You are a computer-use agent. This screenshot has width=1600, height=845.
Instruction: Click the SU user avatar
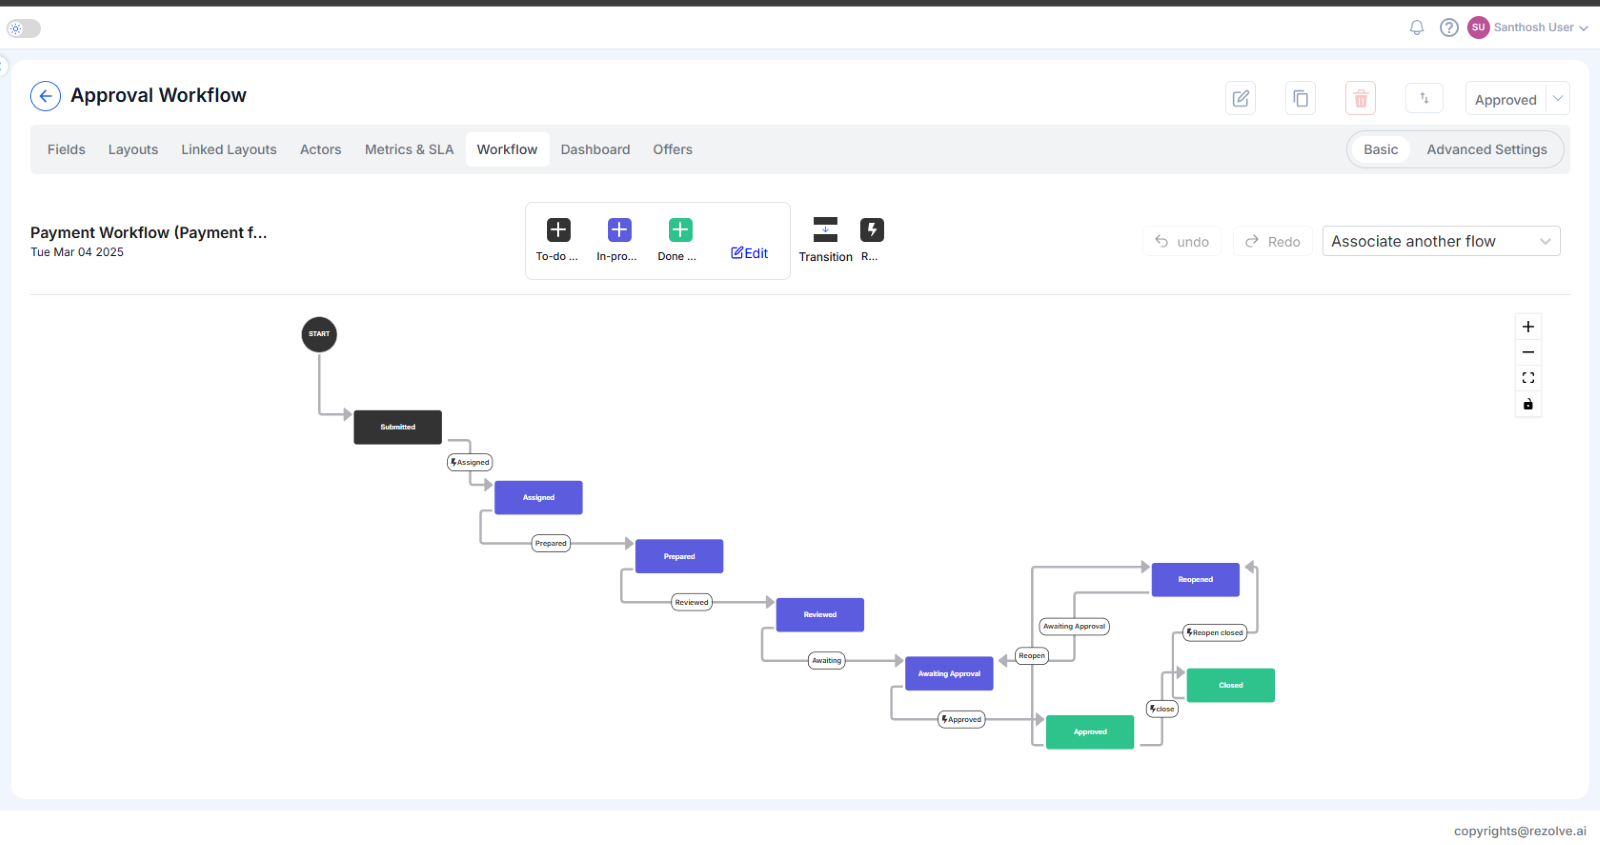click(x=1478, y=28)
